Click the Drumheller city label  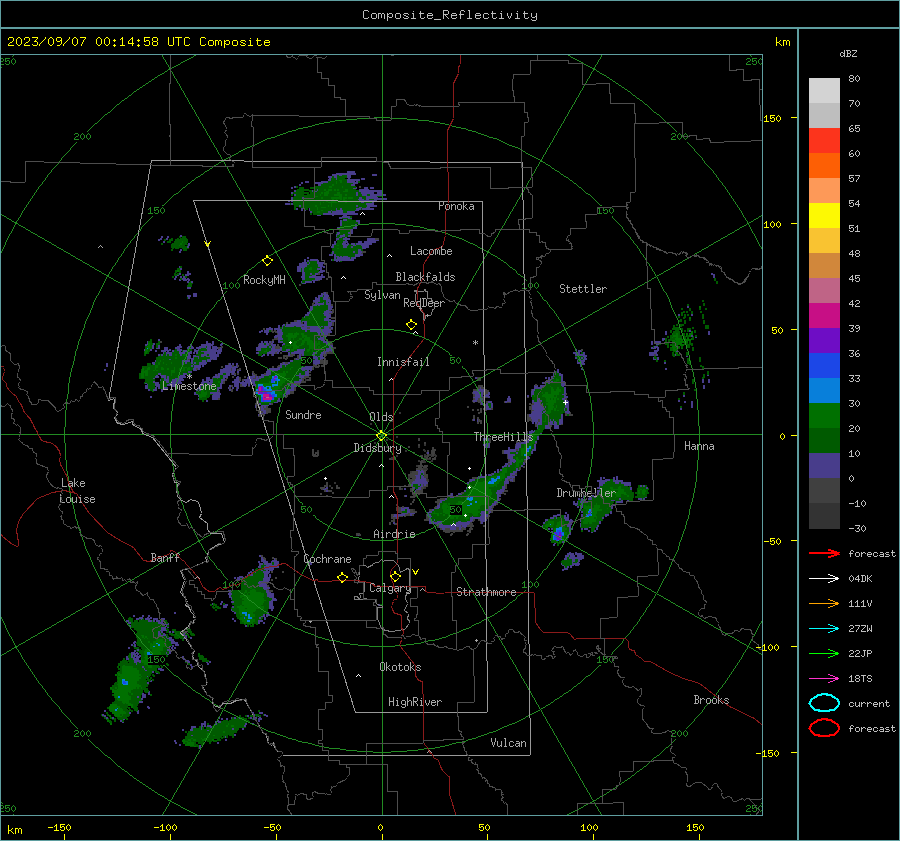tap(586, 493)
